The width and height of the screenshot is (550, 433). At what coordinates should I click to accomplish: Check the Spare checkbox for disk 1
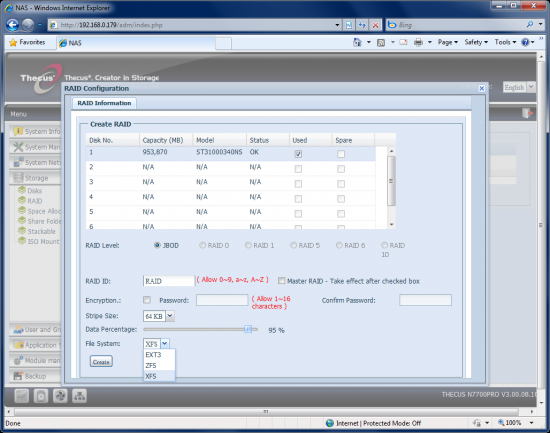pos(341,154)
